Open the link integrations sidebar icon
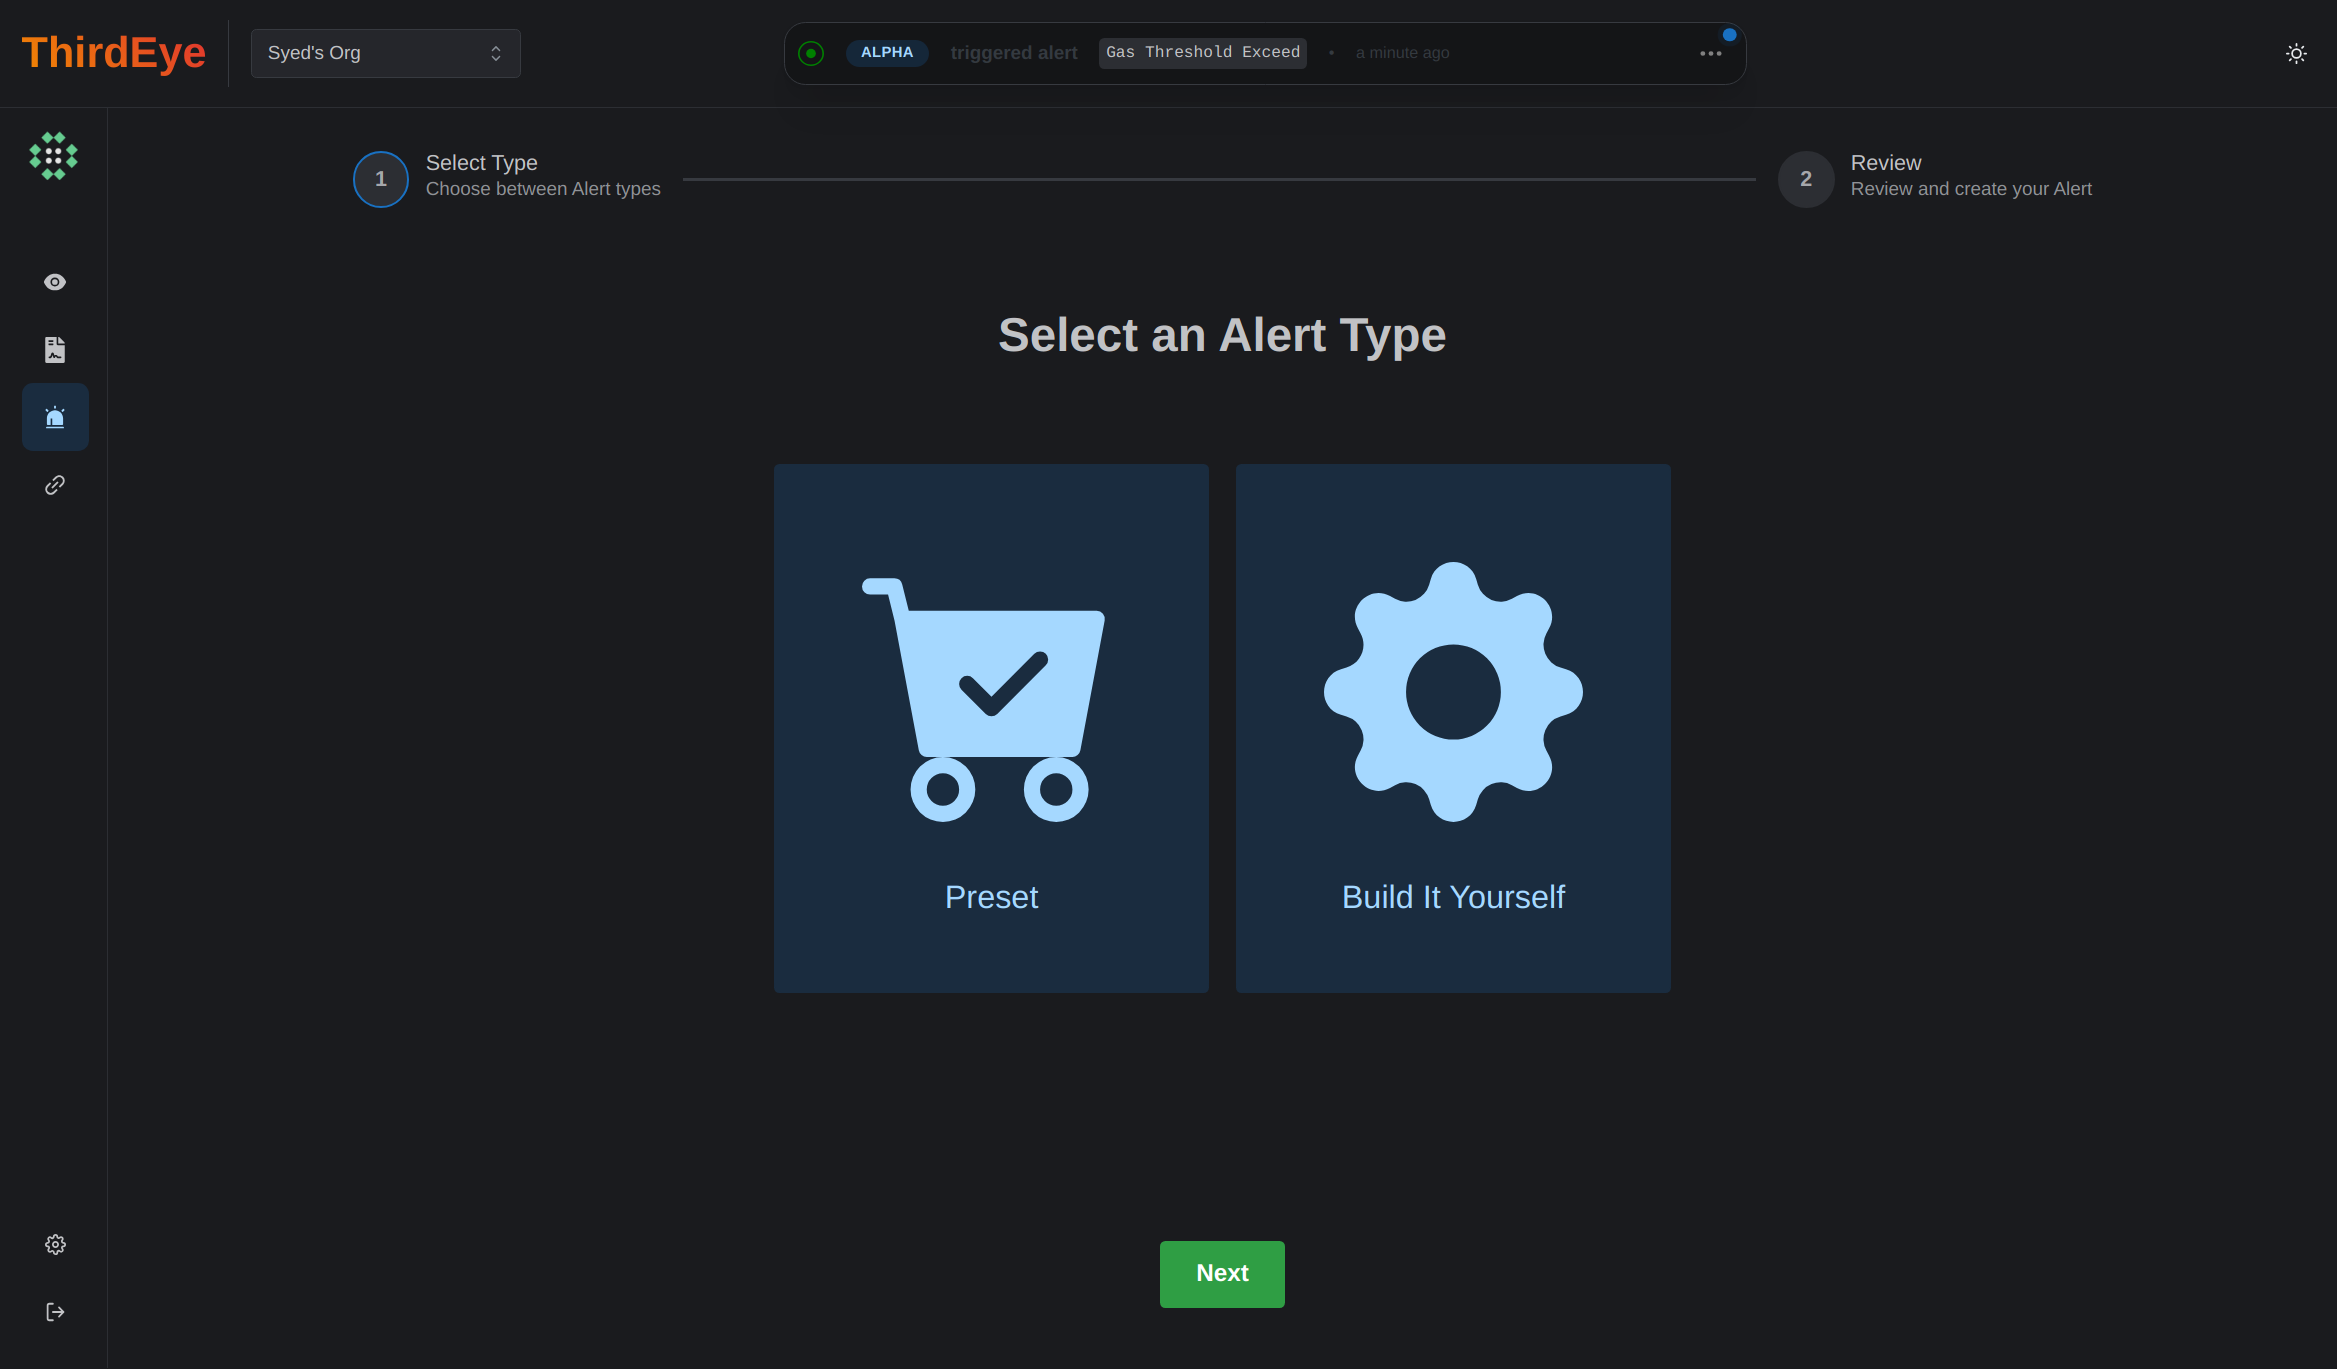2337x1369 pixels. 55,485
